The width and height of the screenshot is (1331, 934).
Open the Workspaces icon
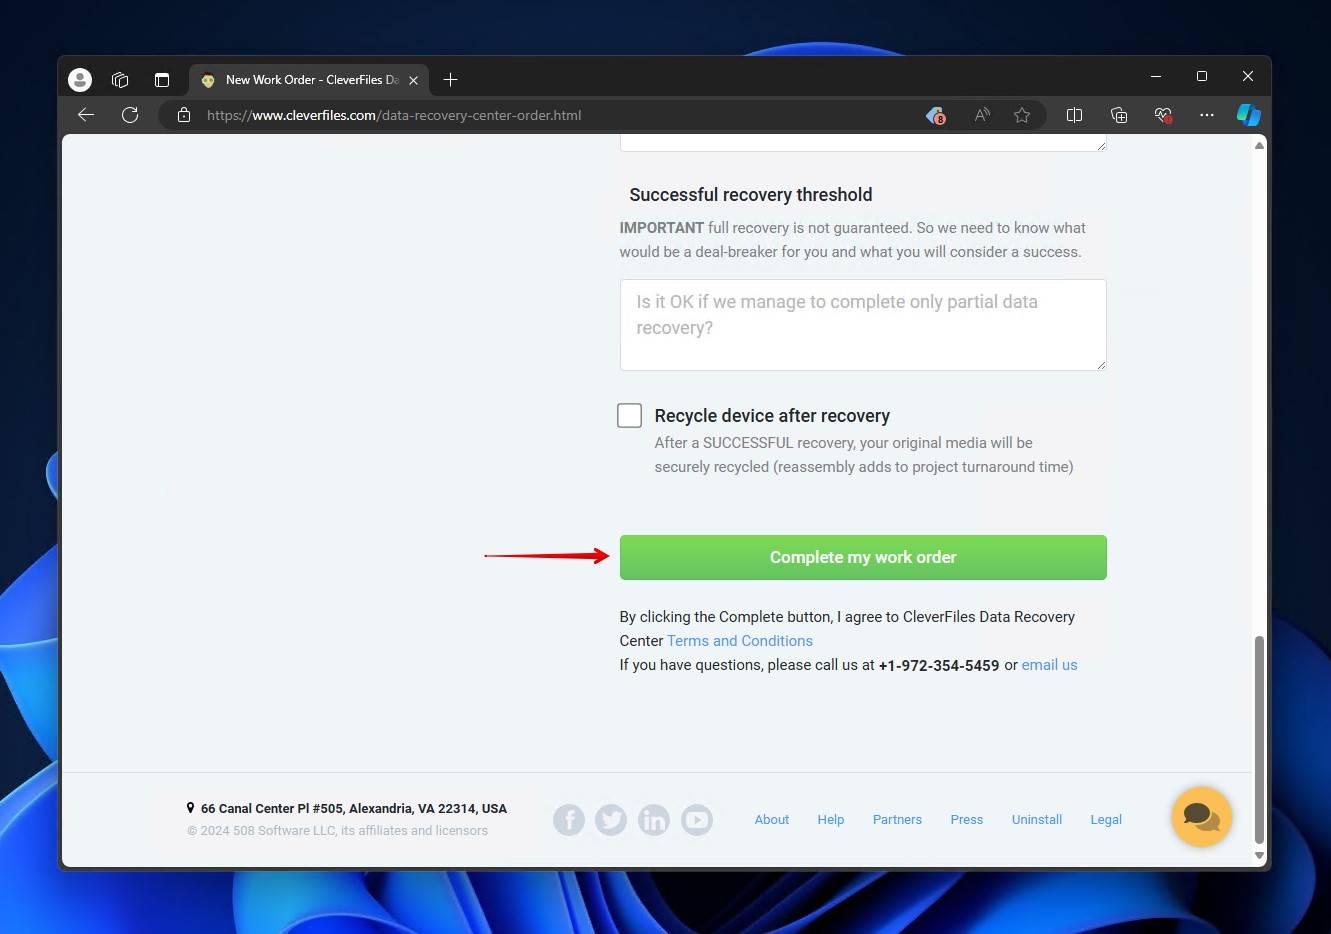point(120,80)
